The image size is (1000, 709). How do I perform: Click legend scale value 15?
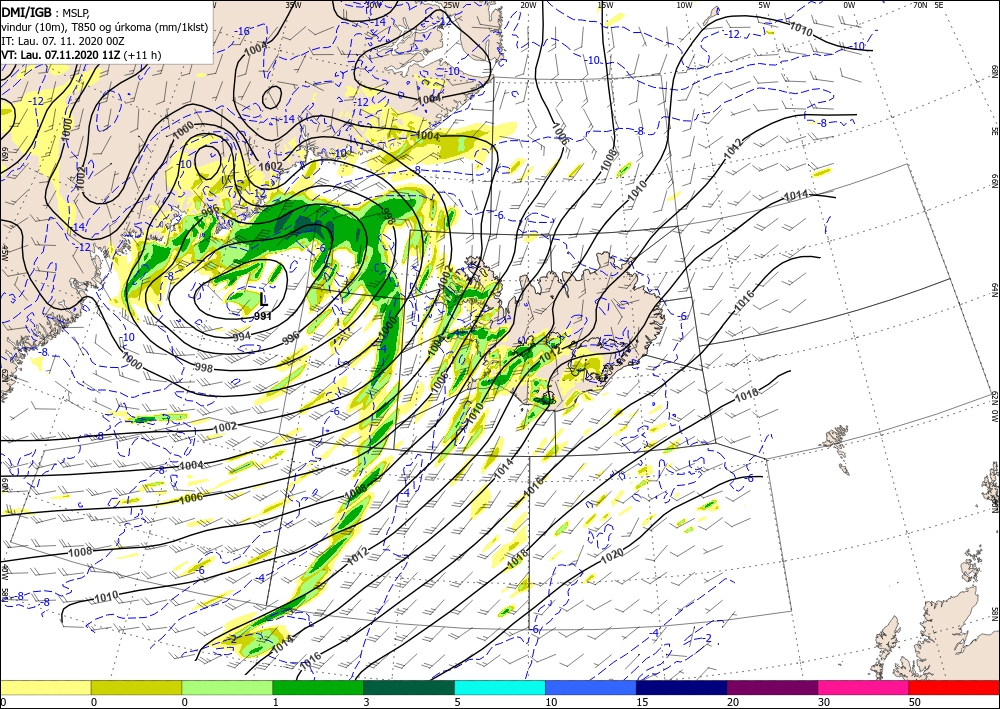[x=642, y=703]
